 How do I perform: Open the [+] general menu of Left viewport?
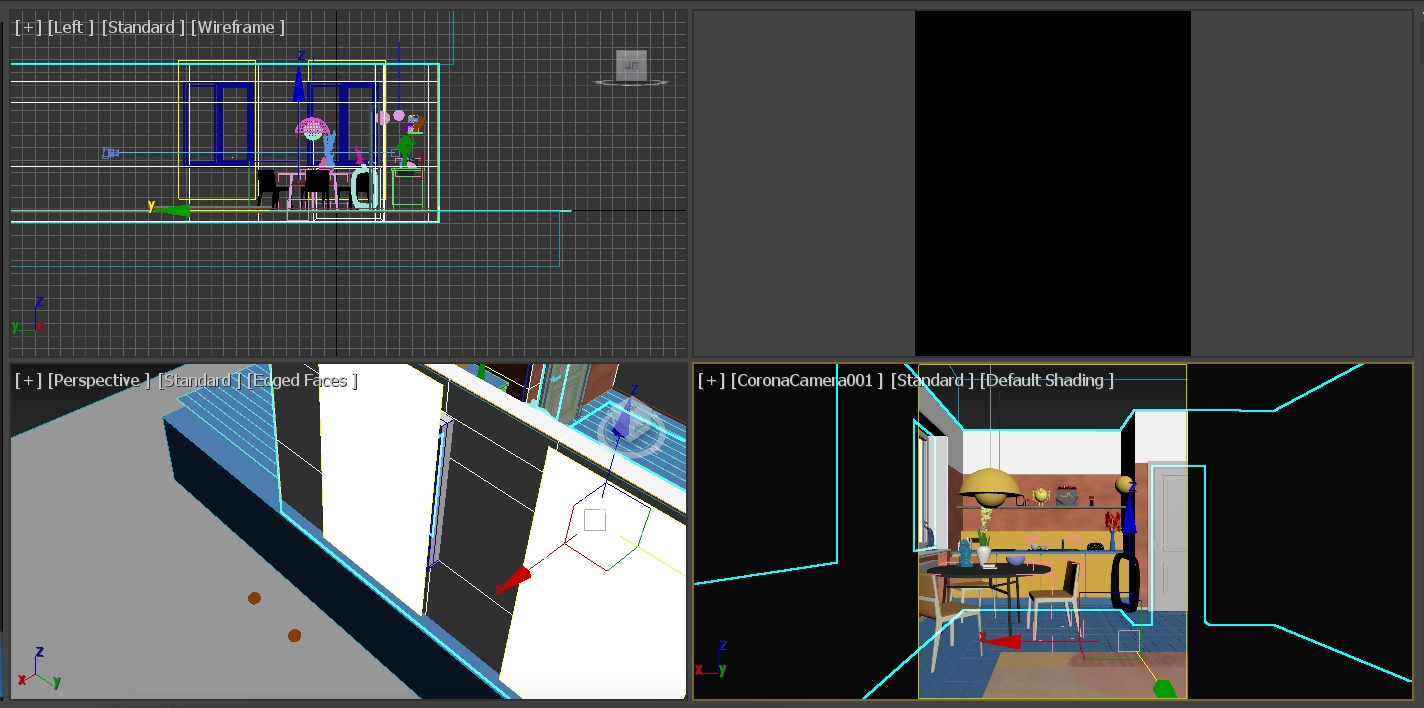[28, 27]
